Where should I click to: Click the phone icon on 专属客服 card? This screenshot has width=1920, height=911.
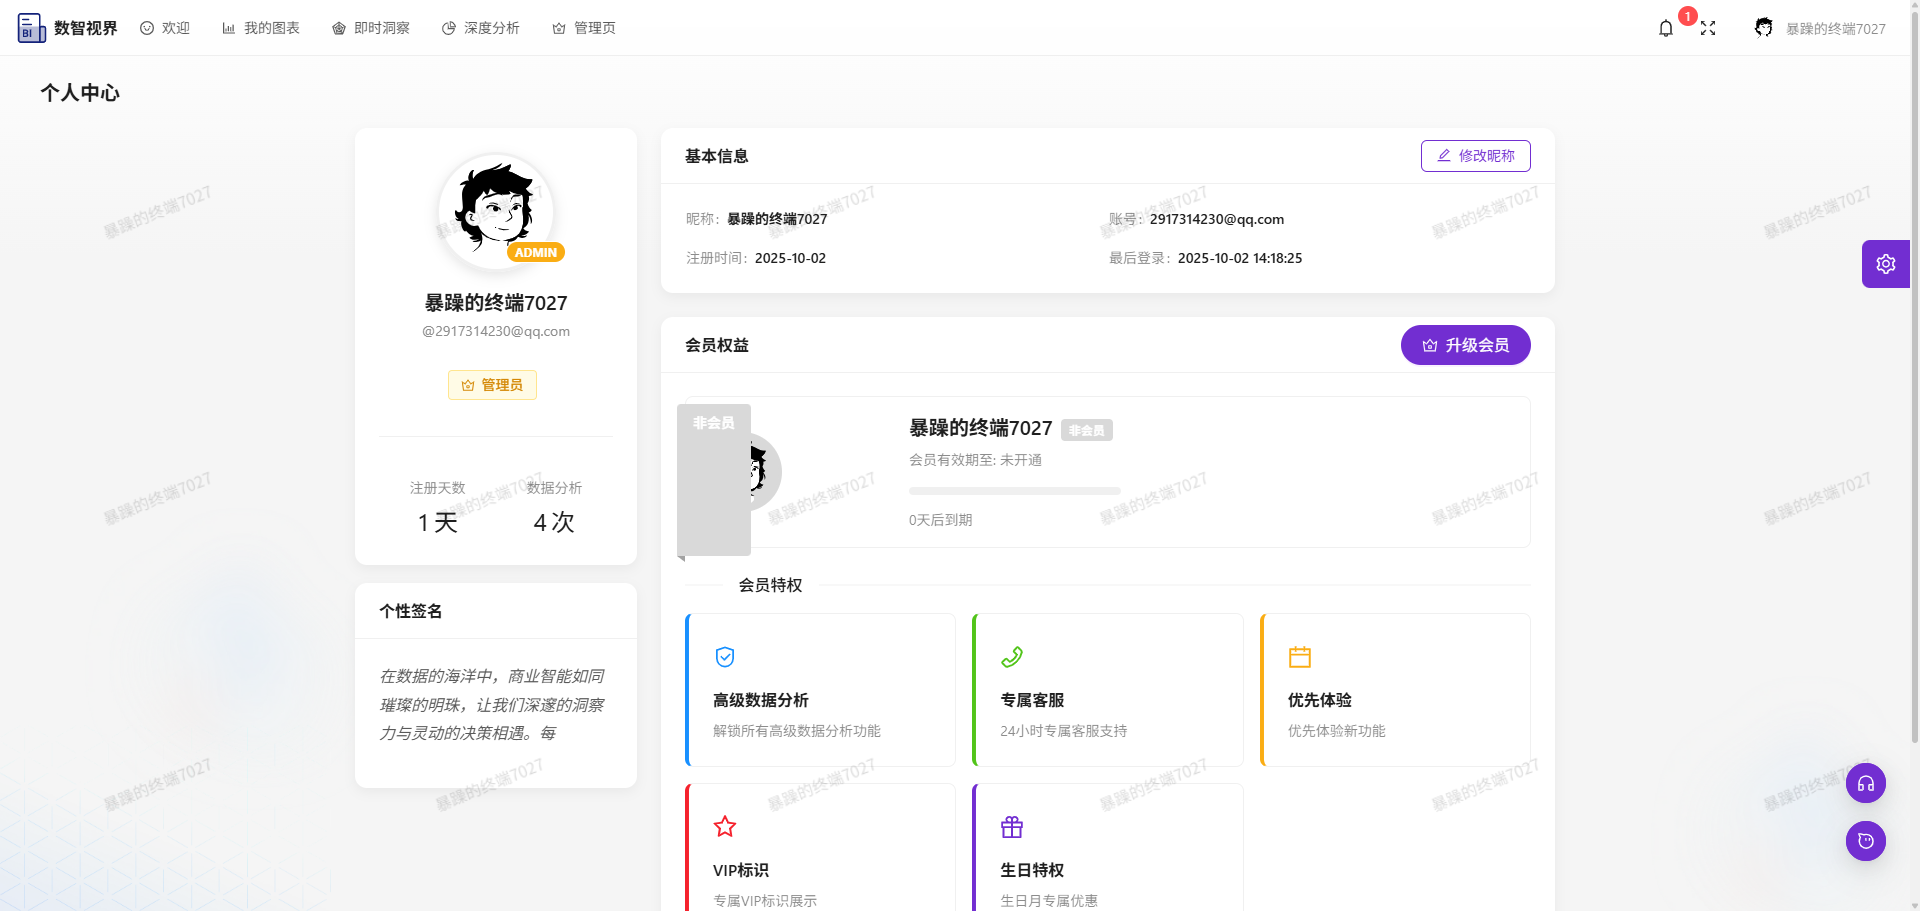1011,657
